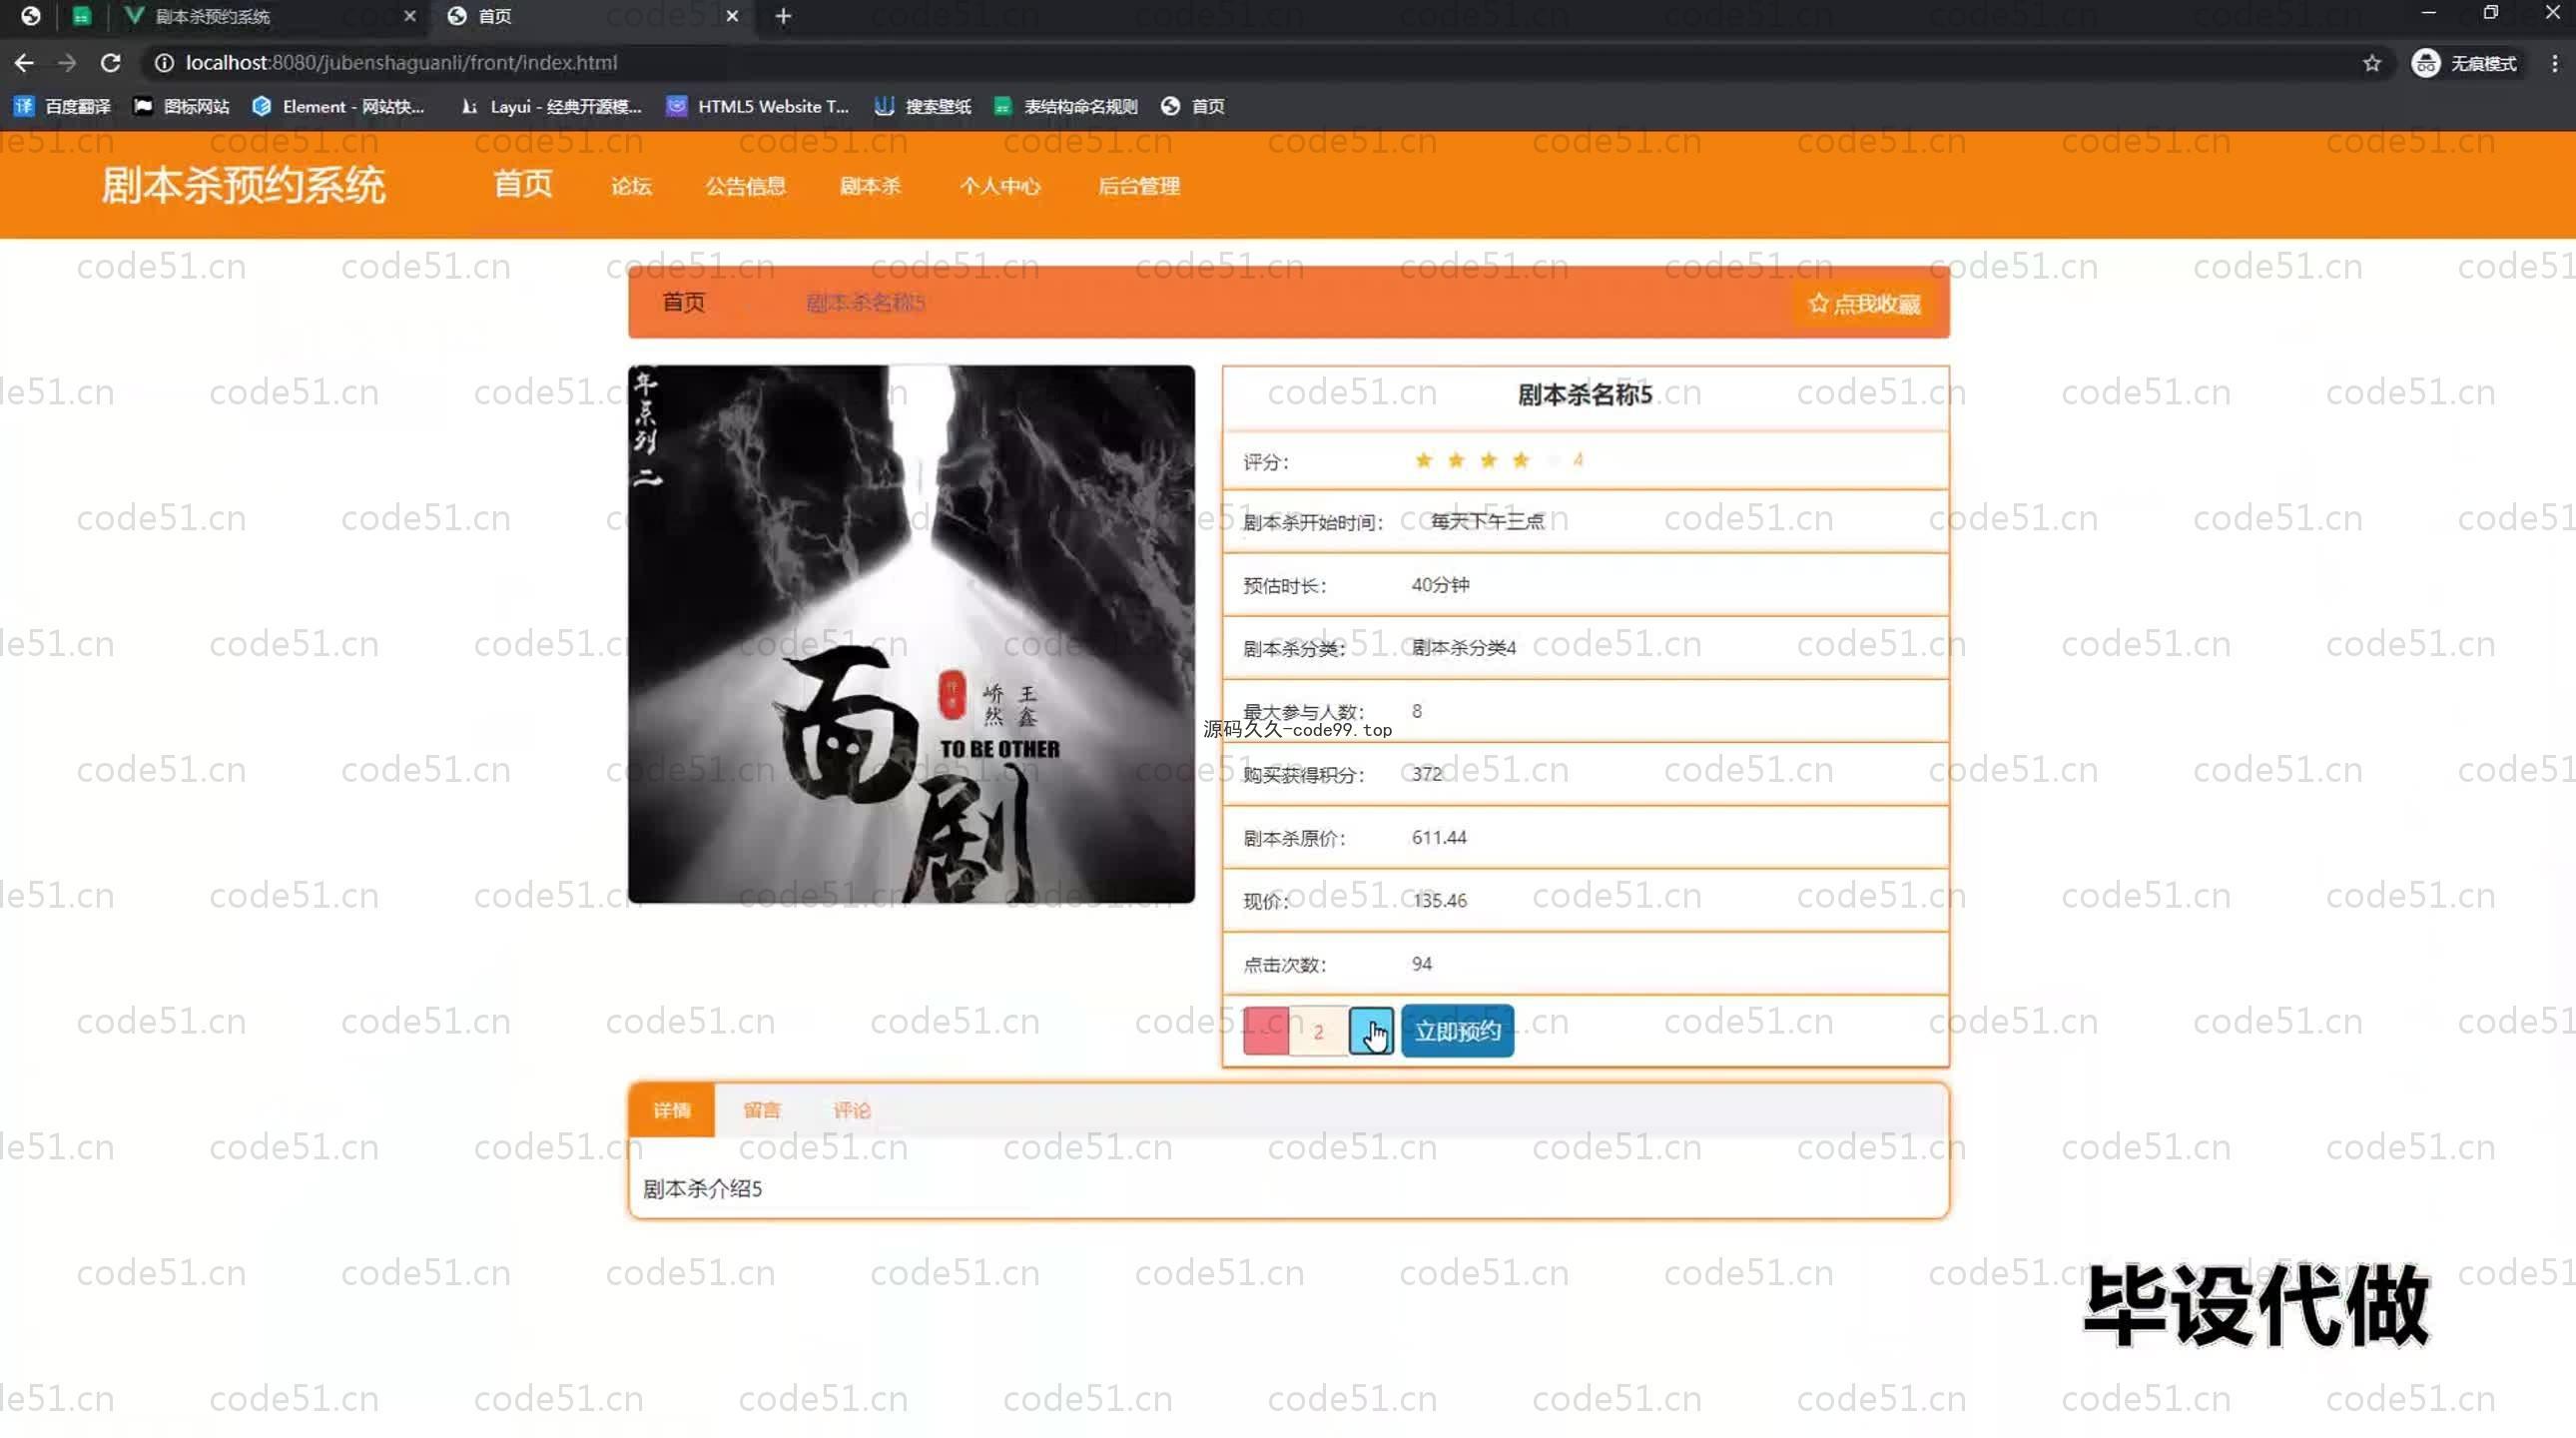Viewport: 2576px width, 1438px height.
Task: Click the 135.46 current price value
Action: click(x=1440, y=901)
